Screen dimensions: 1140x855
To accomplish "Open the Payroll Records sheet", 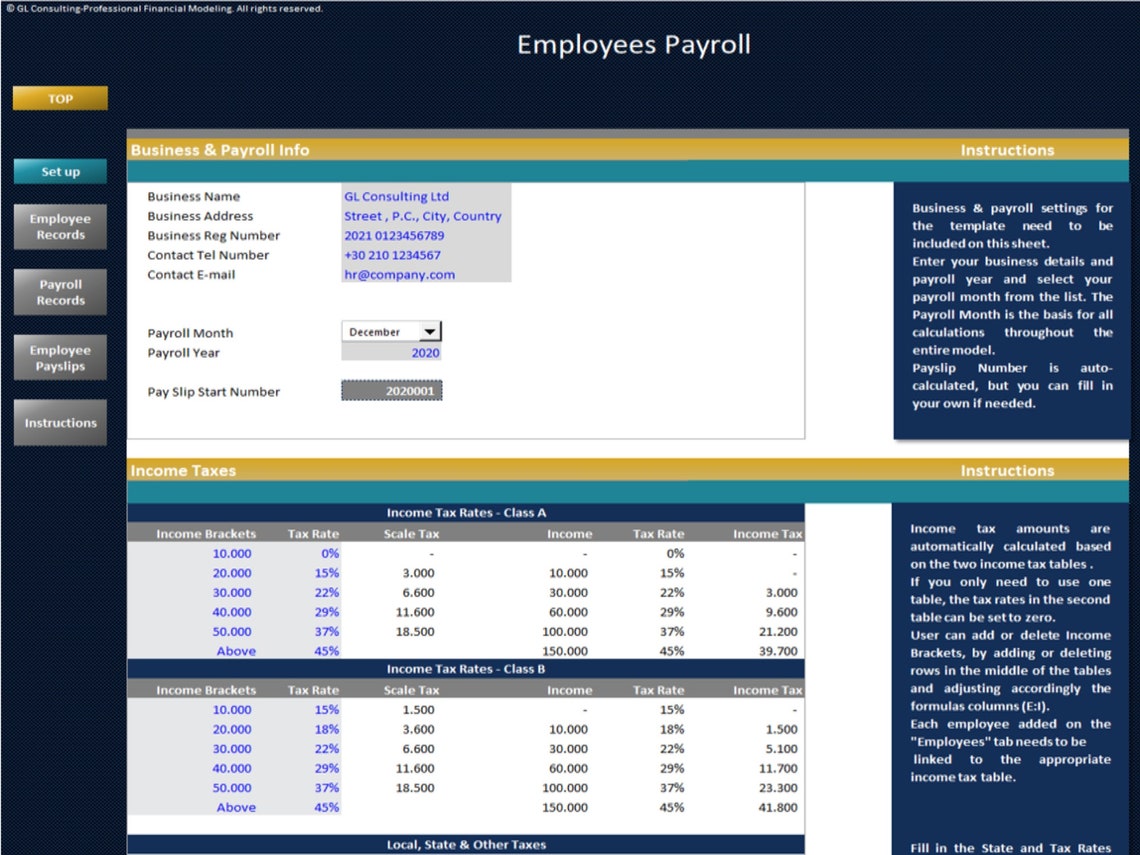I will click(x=59, y=291).
